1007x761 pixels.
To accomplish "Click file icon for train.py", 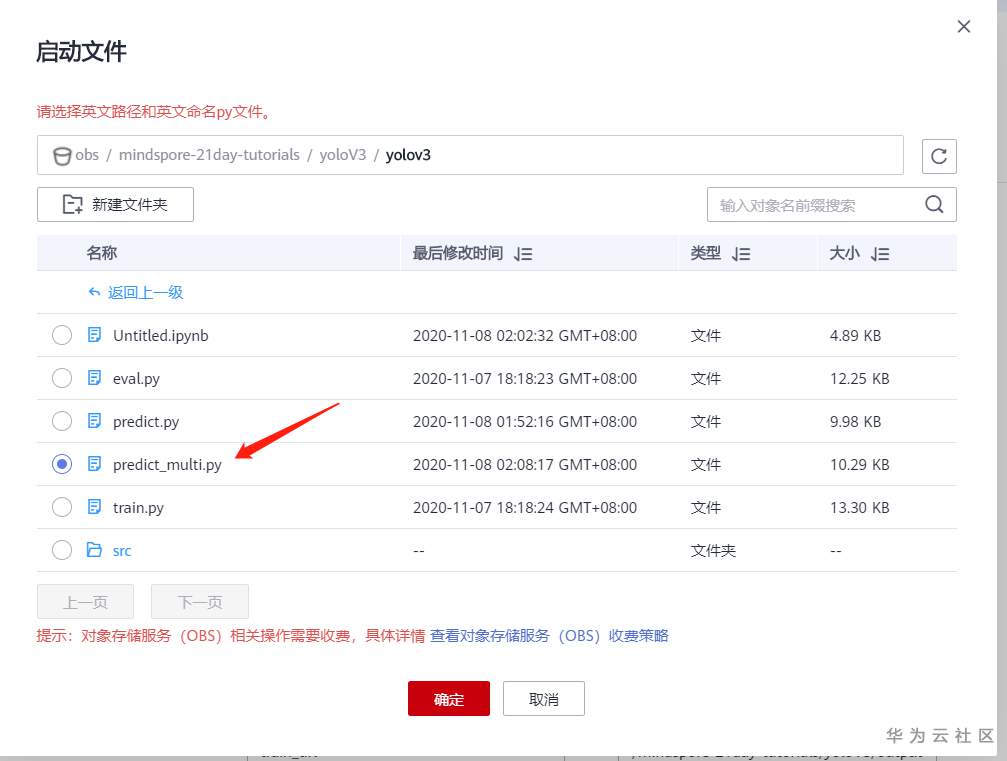I will point(94,507).
